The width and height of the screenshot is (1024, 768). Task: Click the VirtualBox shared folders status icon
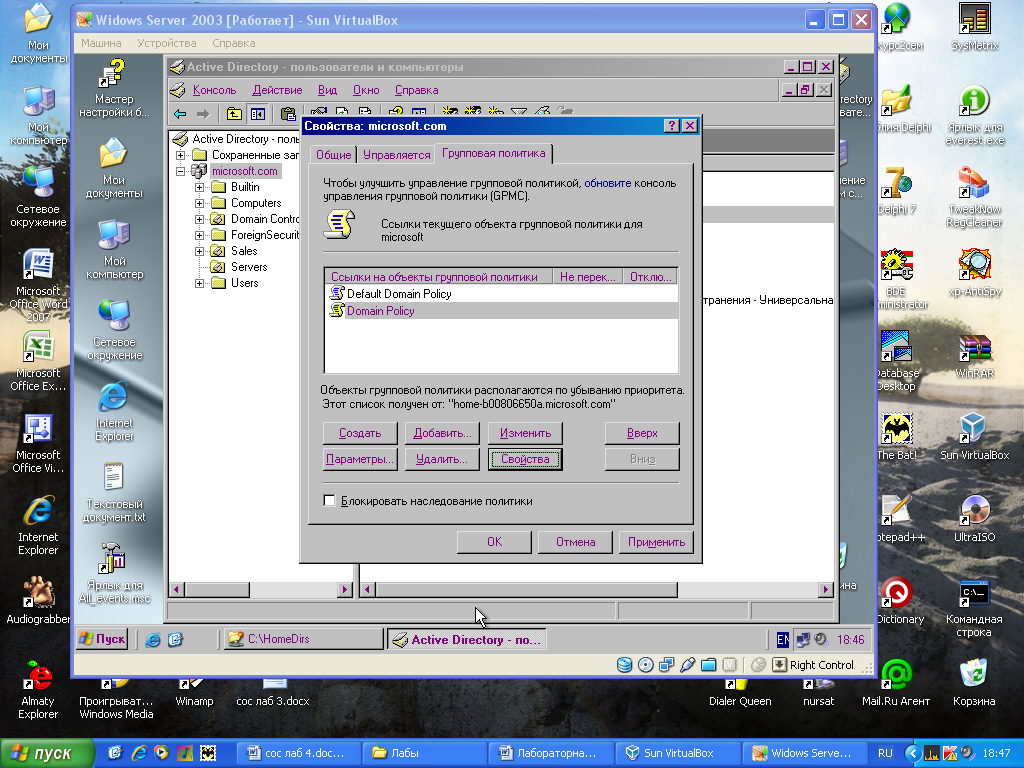709,665
